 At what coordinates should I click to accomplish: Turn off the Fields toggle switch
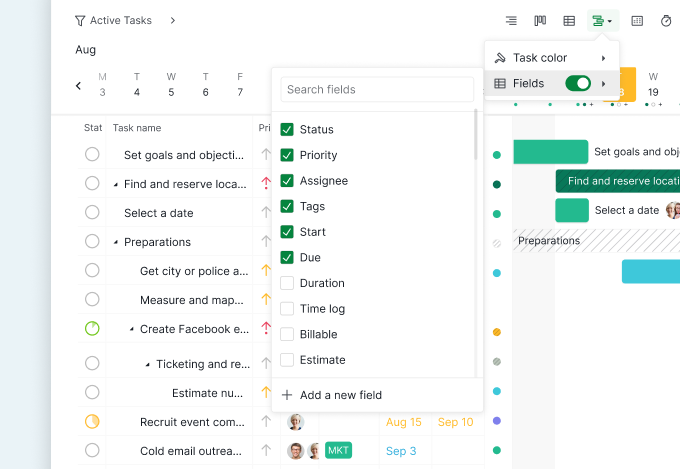(578, 83)
